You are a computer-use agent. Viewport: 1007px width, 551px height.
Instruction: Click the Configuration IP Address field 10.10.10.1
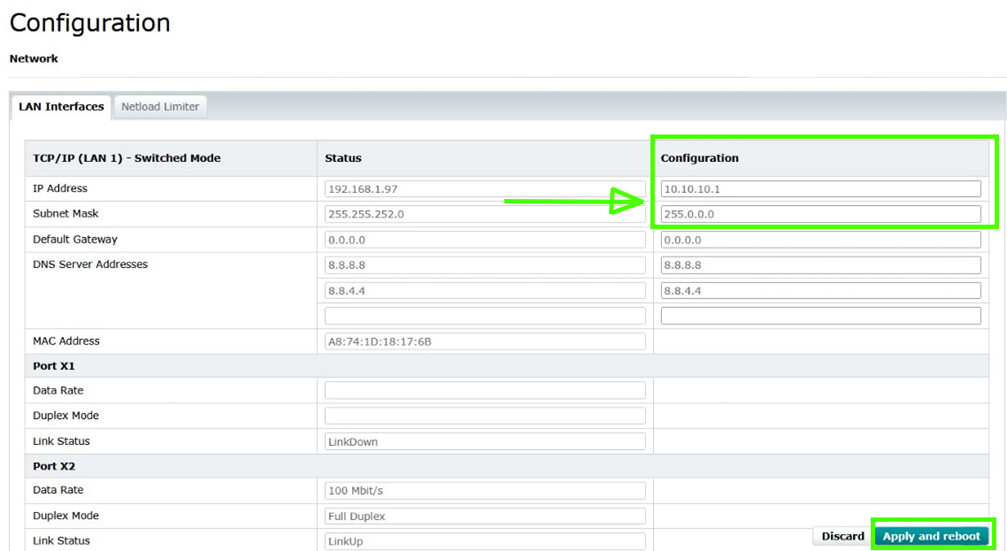(820, 189)
